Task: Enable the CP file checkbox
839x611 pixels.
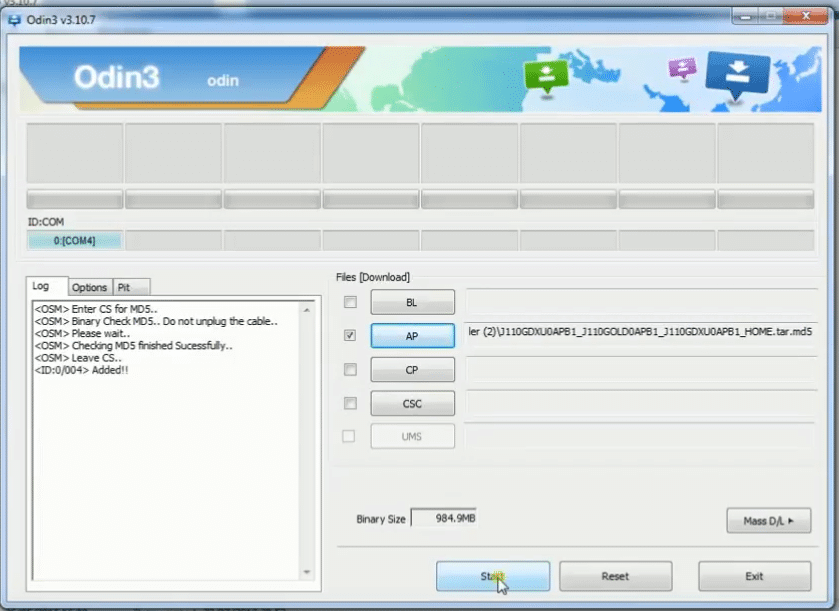Action: click(350, 369)
